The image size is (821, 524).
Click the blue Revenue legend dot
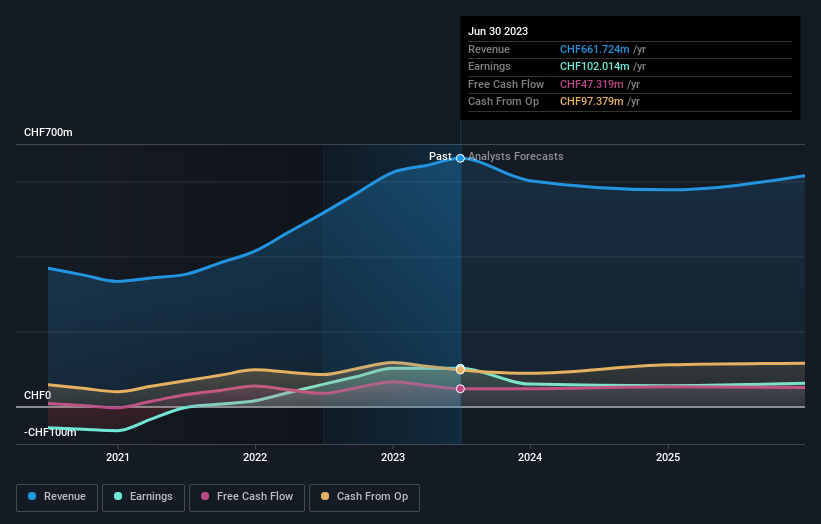click(32, 496)
